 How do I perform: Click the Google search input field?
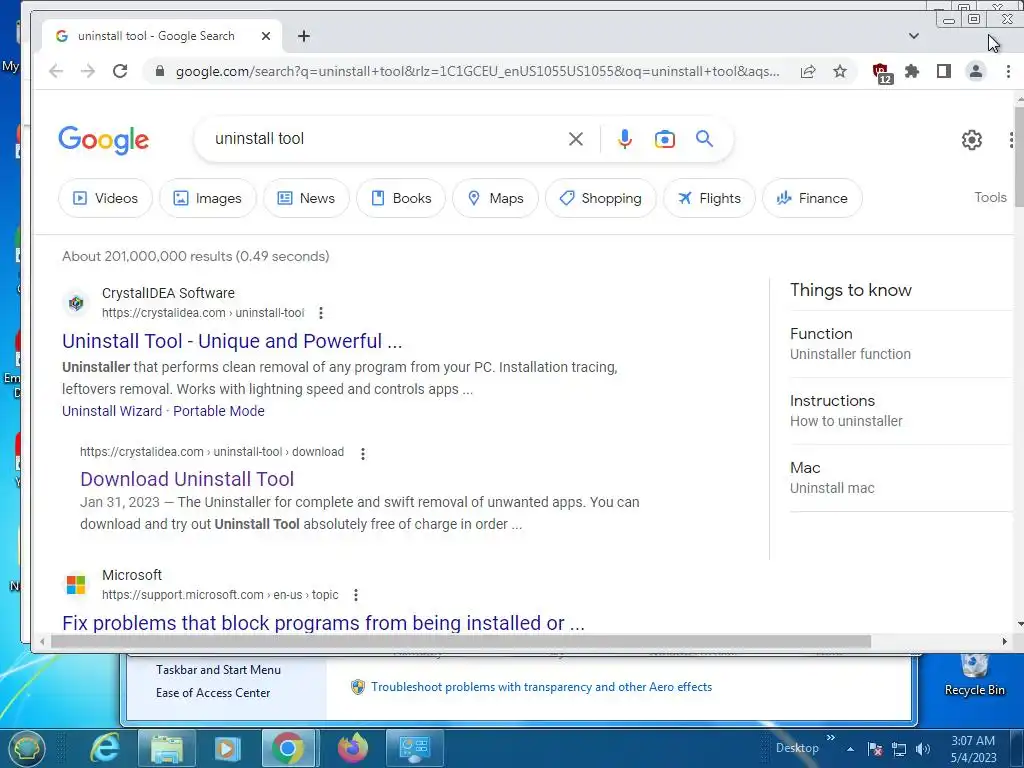point(385,138)
